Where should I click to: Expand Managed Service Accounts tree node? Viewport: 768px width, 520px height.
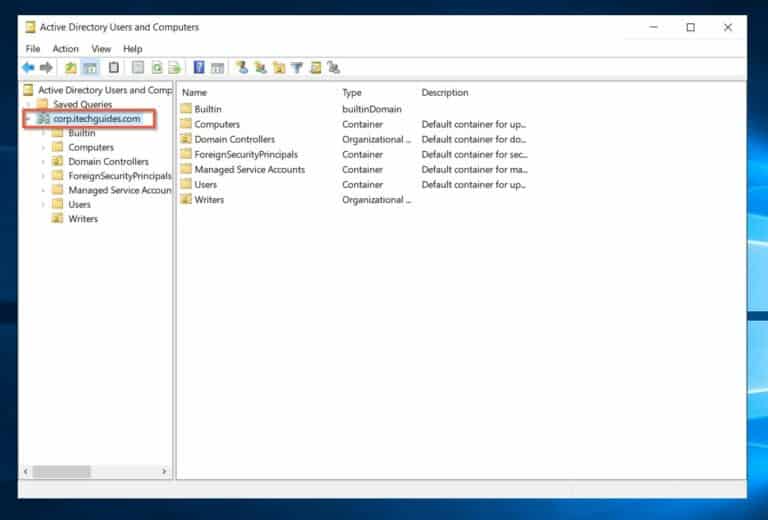pos(43,190)
